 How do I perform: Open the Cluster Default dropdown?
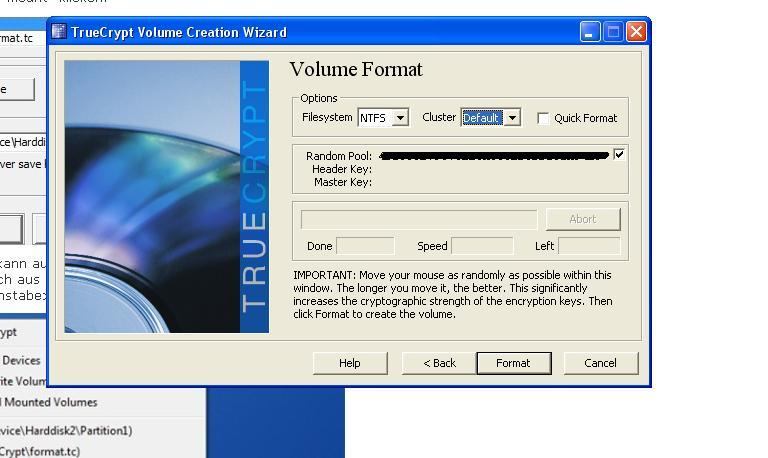(x=512, y=118)
